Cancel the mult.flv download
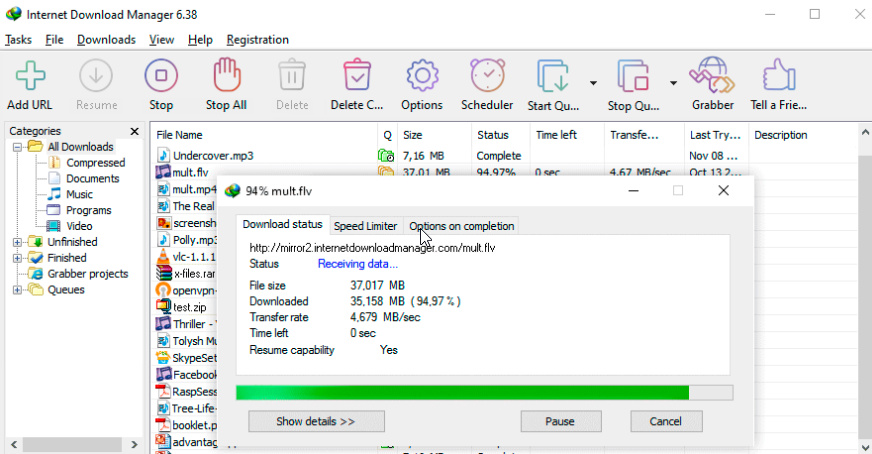 click(x=666, y=421)
